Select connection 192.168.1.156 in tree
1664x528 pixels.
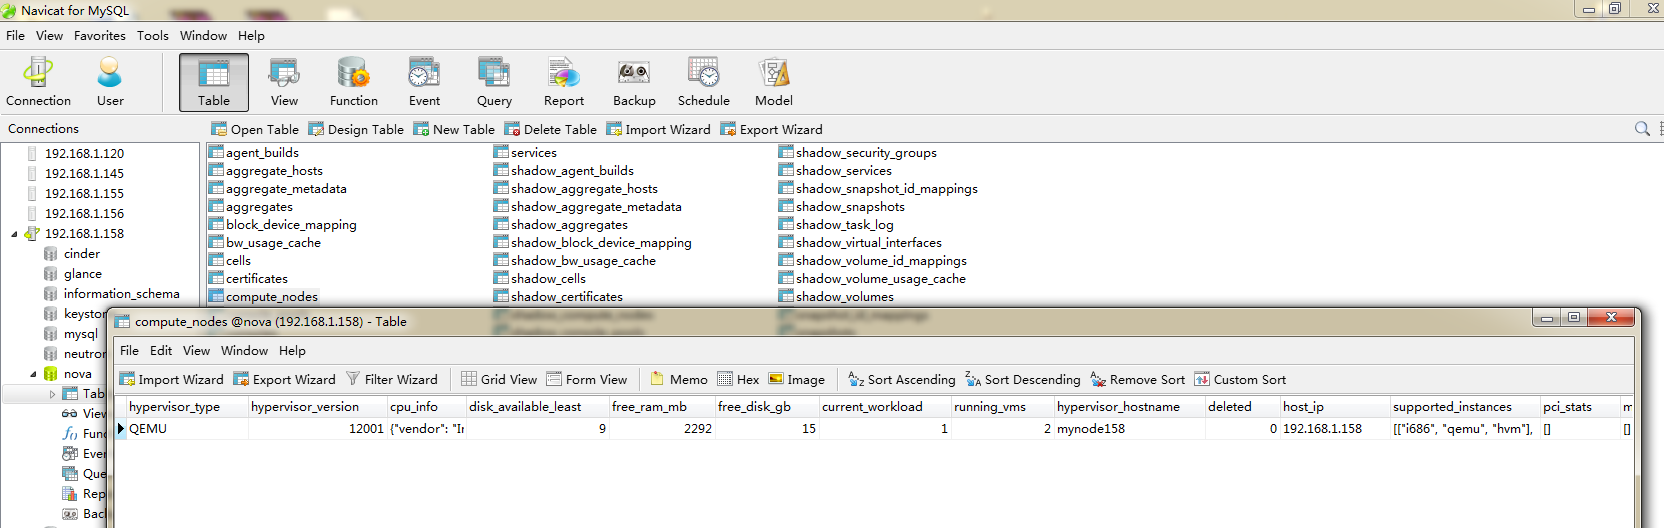84,213
